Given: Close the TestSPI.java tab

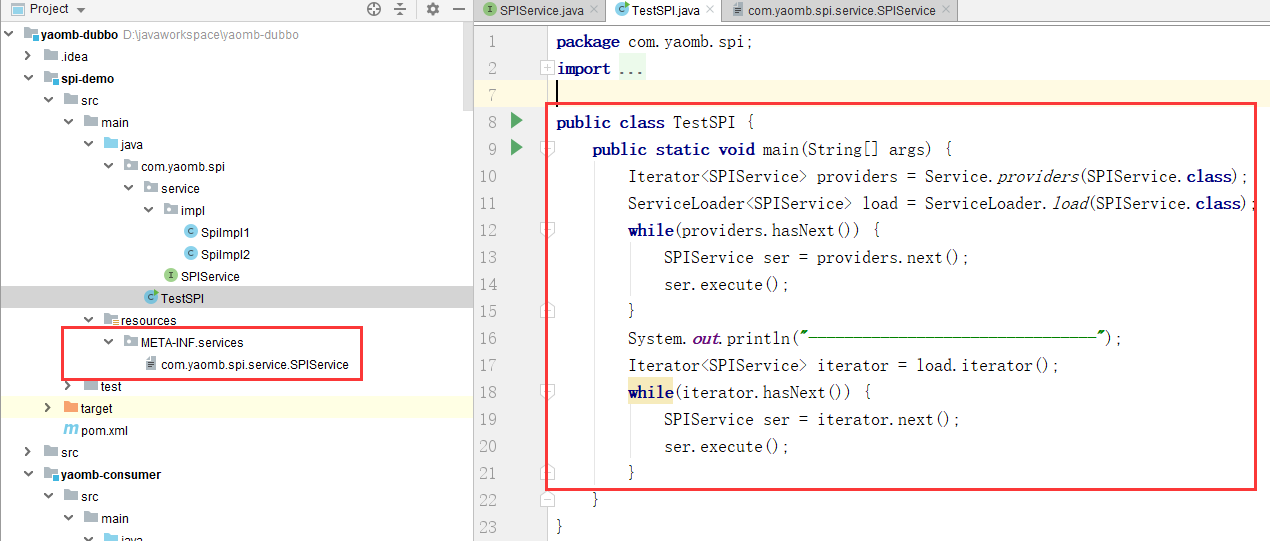Looking at the screenshot, I should [x=709, y=10].
